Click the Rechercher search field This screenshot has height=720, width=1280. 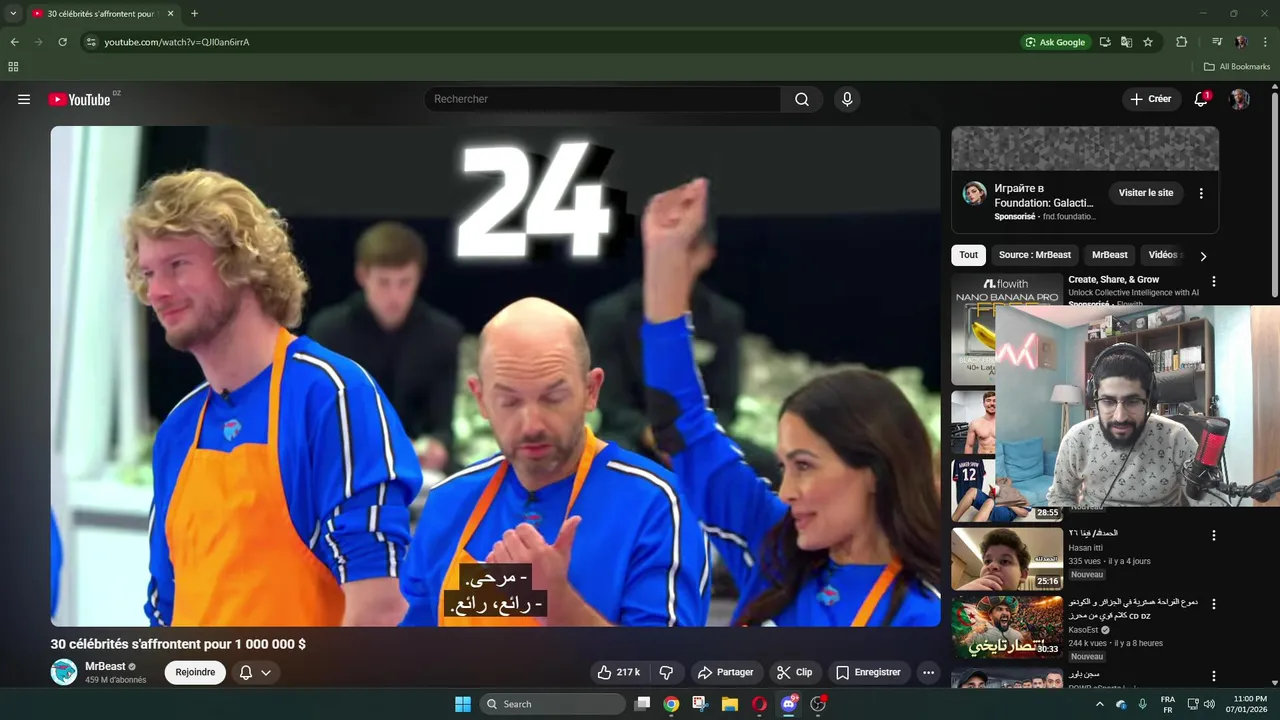tap(603, 99)
